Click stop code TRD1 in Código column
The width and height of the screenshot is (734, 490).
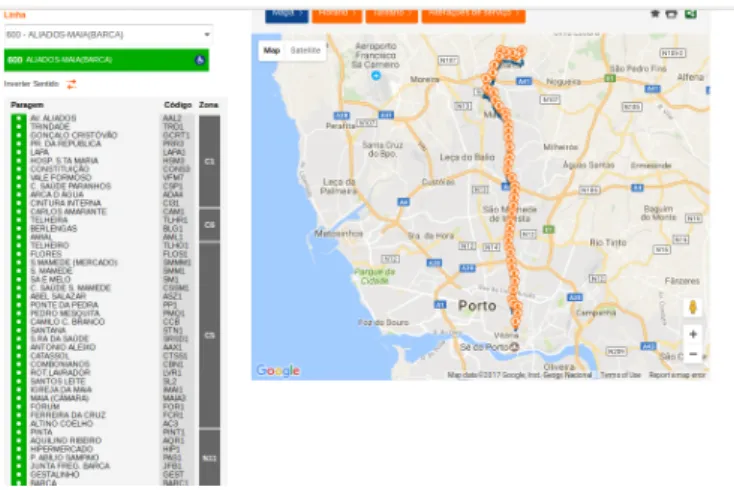coord(173,127)
